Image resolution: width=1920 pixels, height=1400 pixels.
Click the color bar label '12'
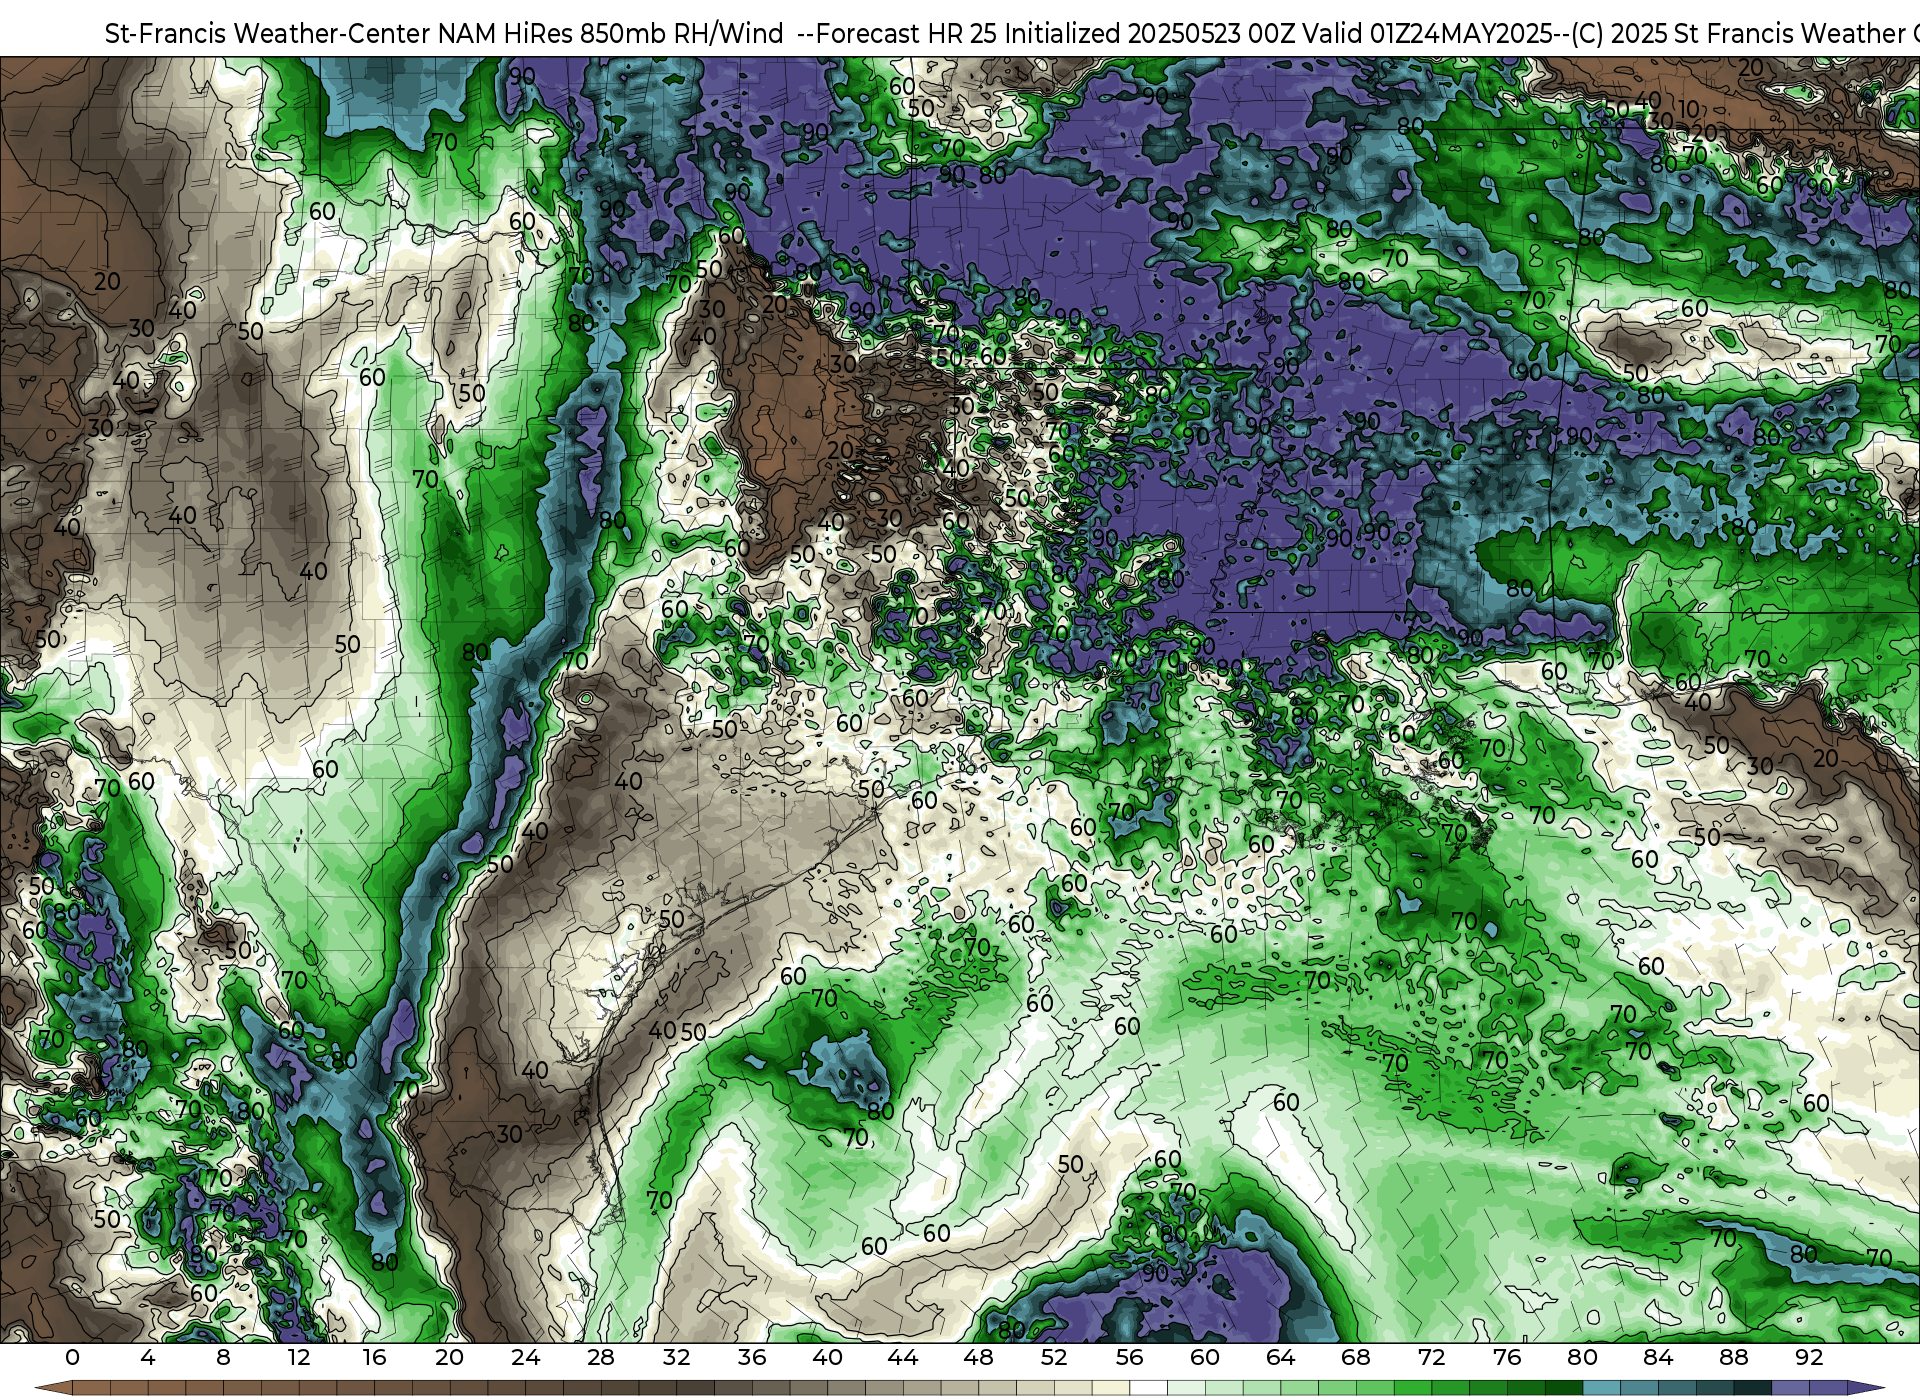point(299,1357)
